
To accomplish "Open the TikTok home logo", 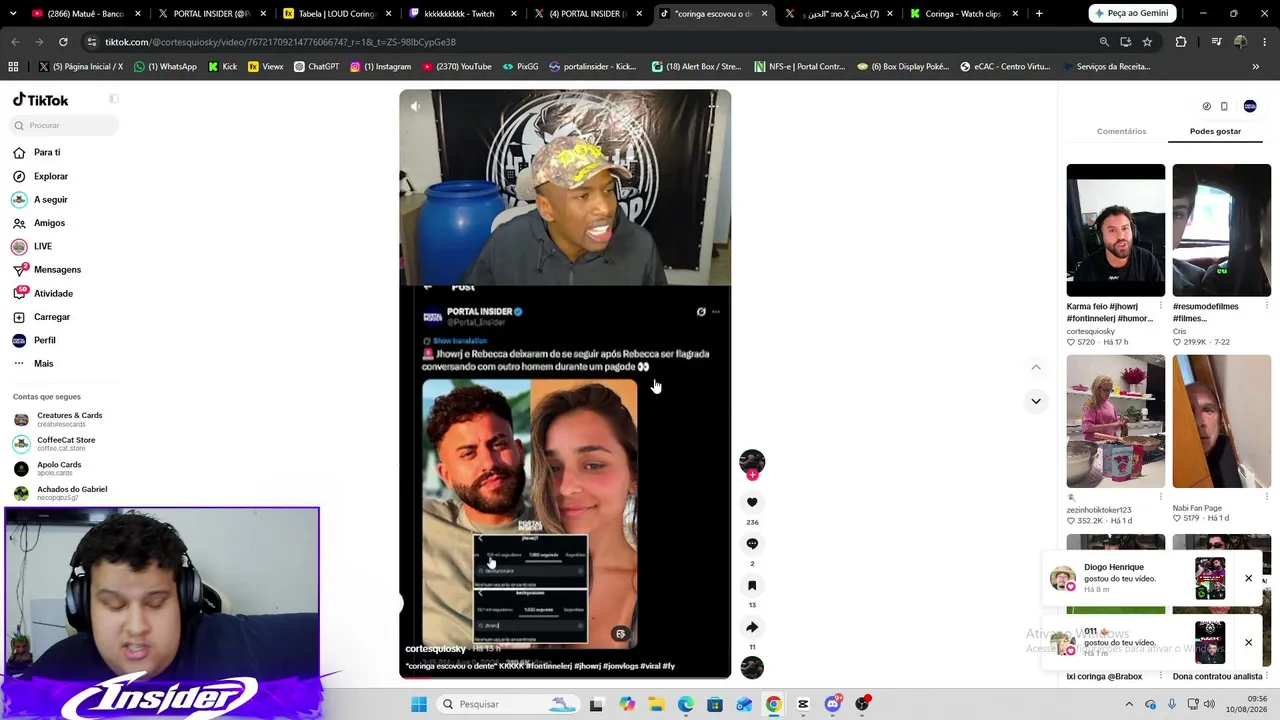I will [x=41, y=100].
